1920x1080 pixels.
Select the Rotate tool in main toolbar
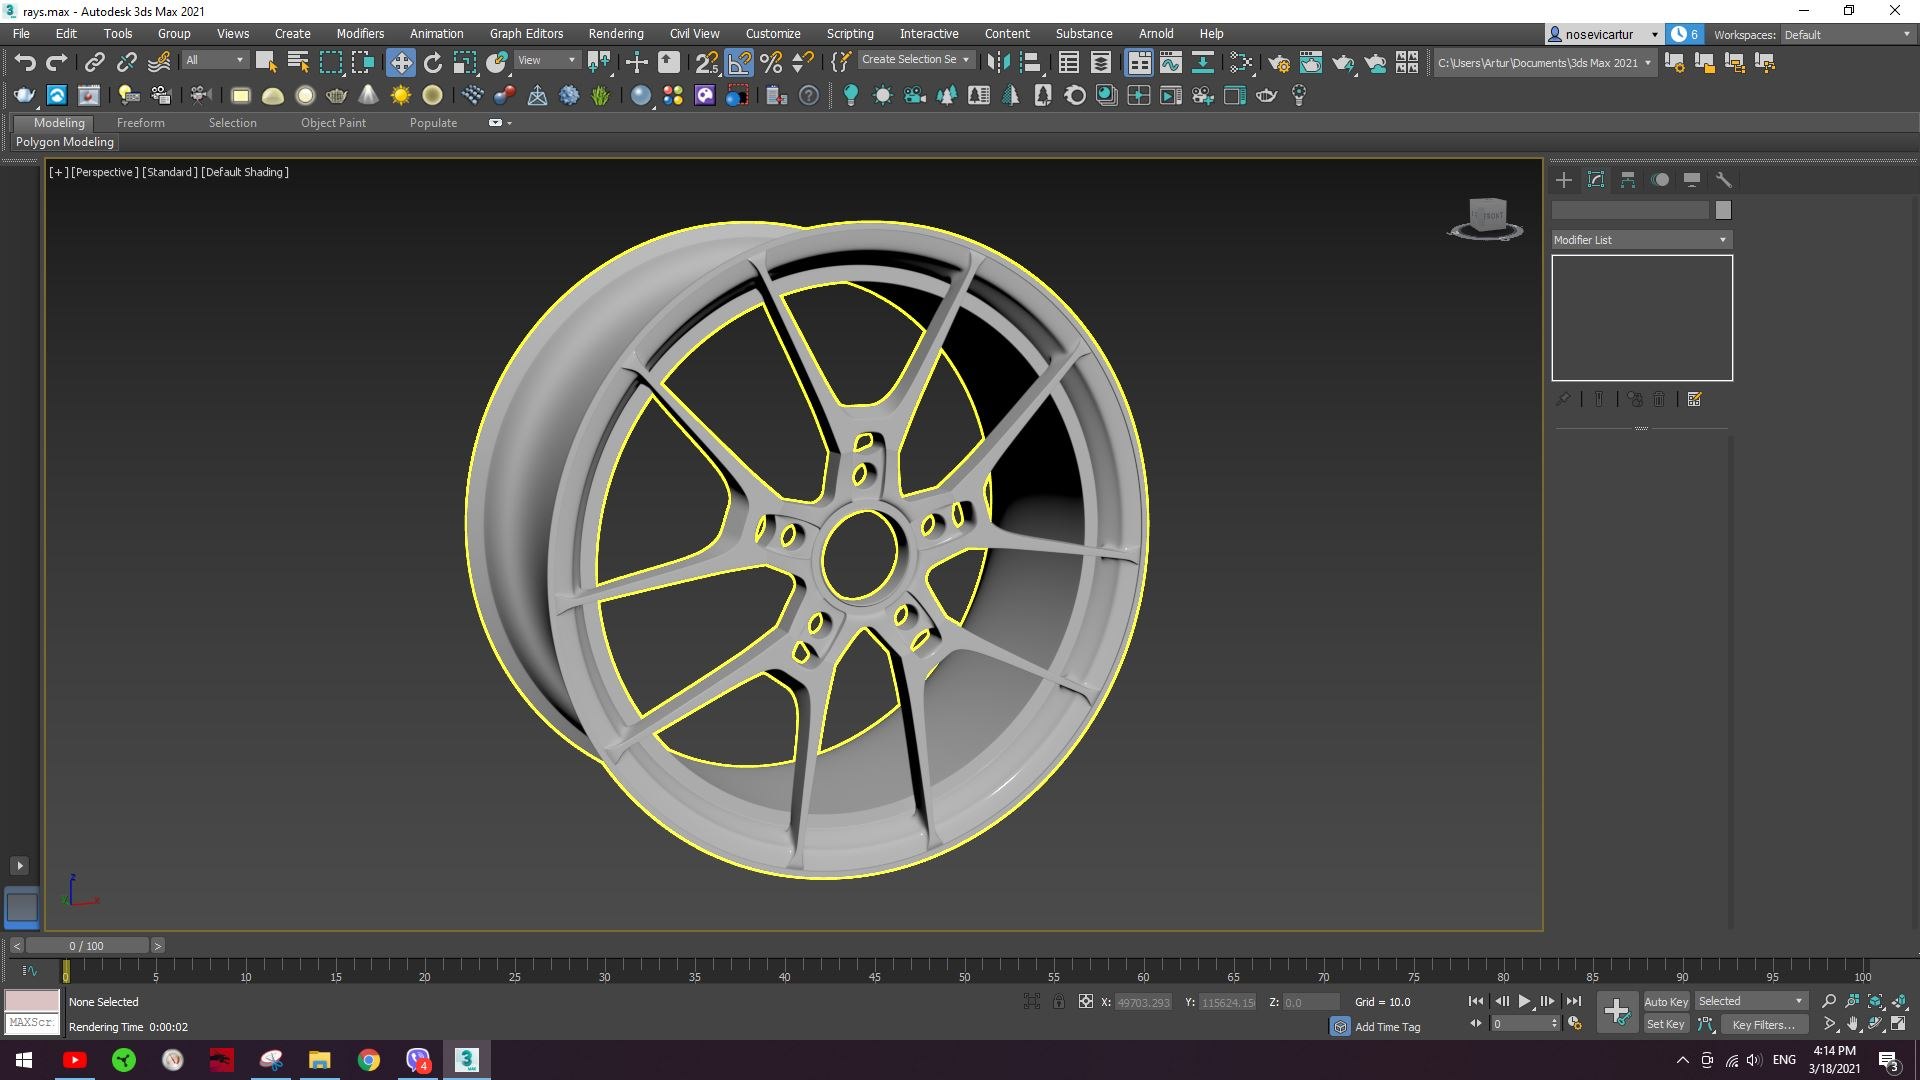pos(432,63)
